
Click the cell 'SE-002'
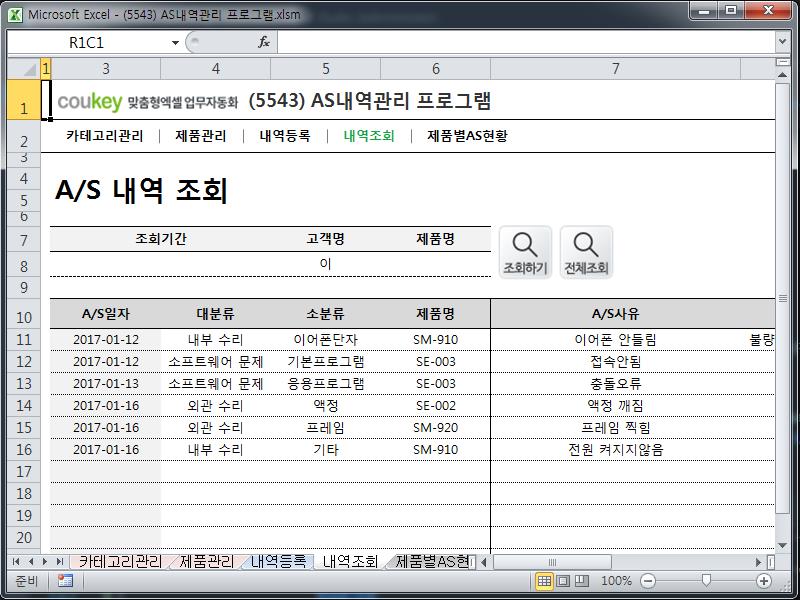click(435, 406)
